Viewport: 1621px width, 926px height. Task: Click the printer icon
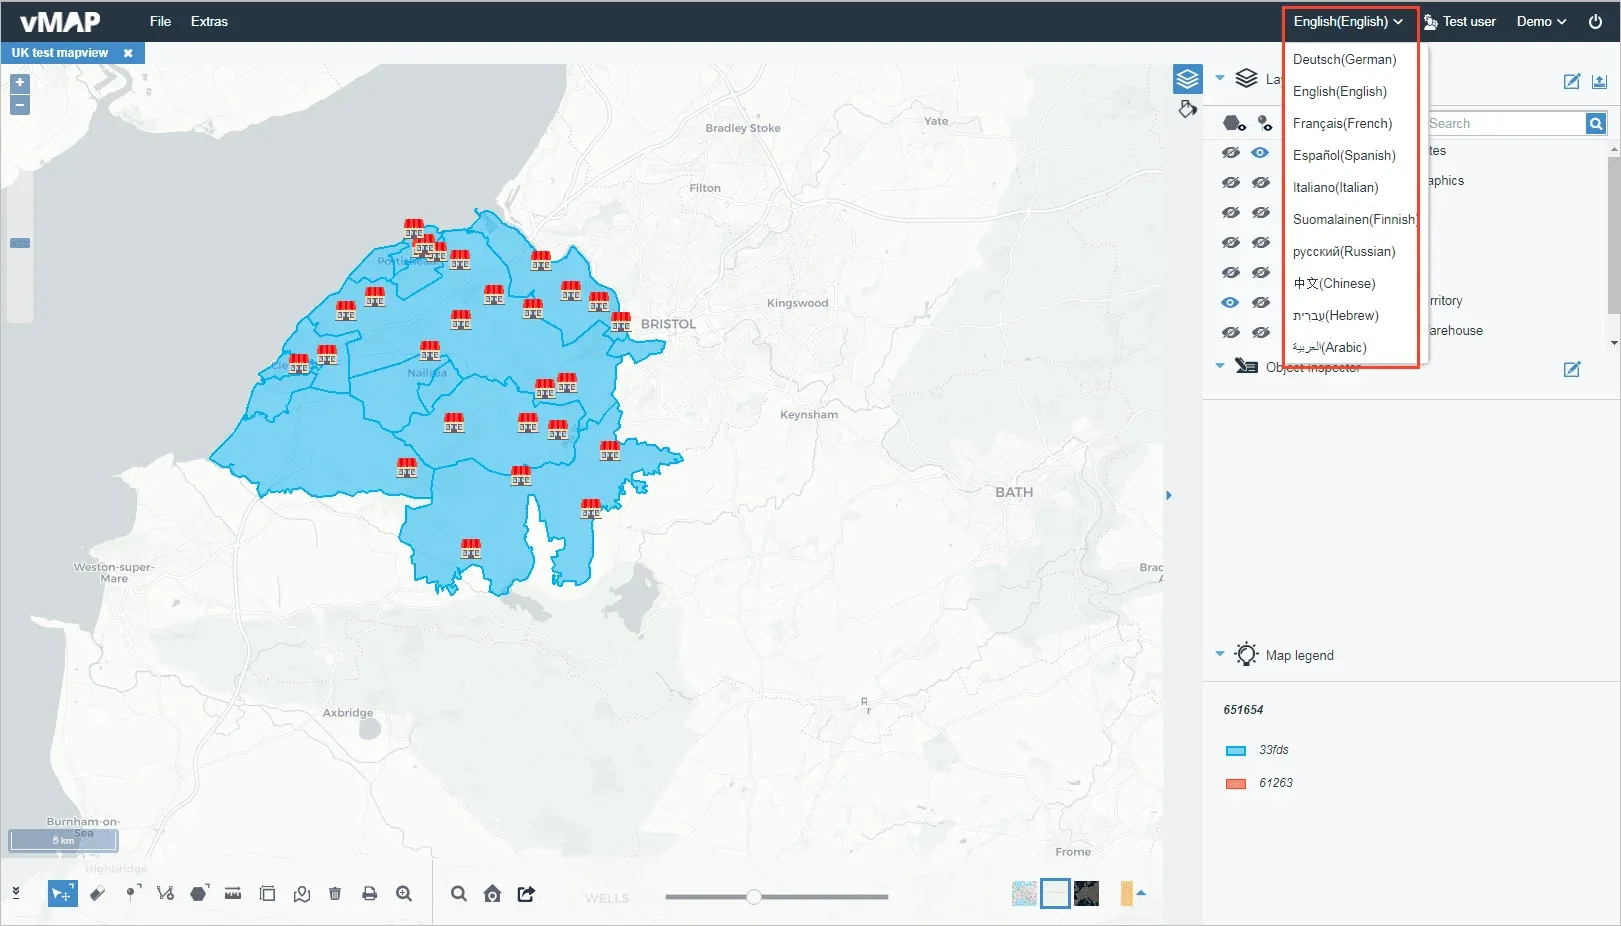click(x=369, y=894)
